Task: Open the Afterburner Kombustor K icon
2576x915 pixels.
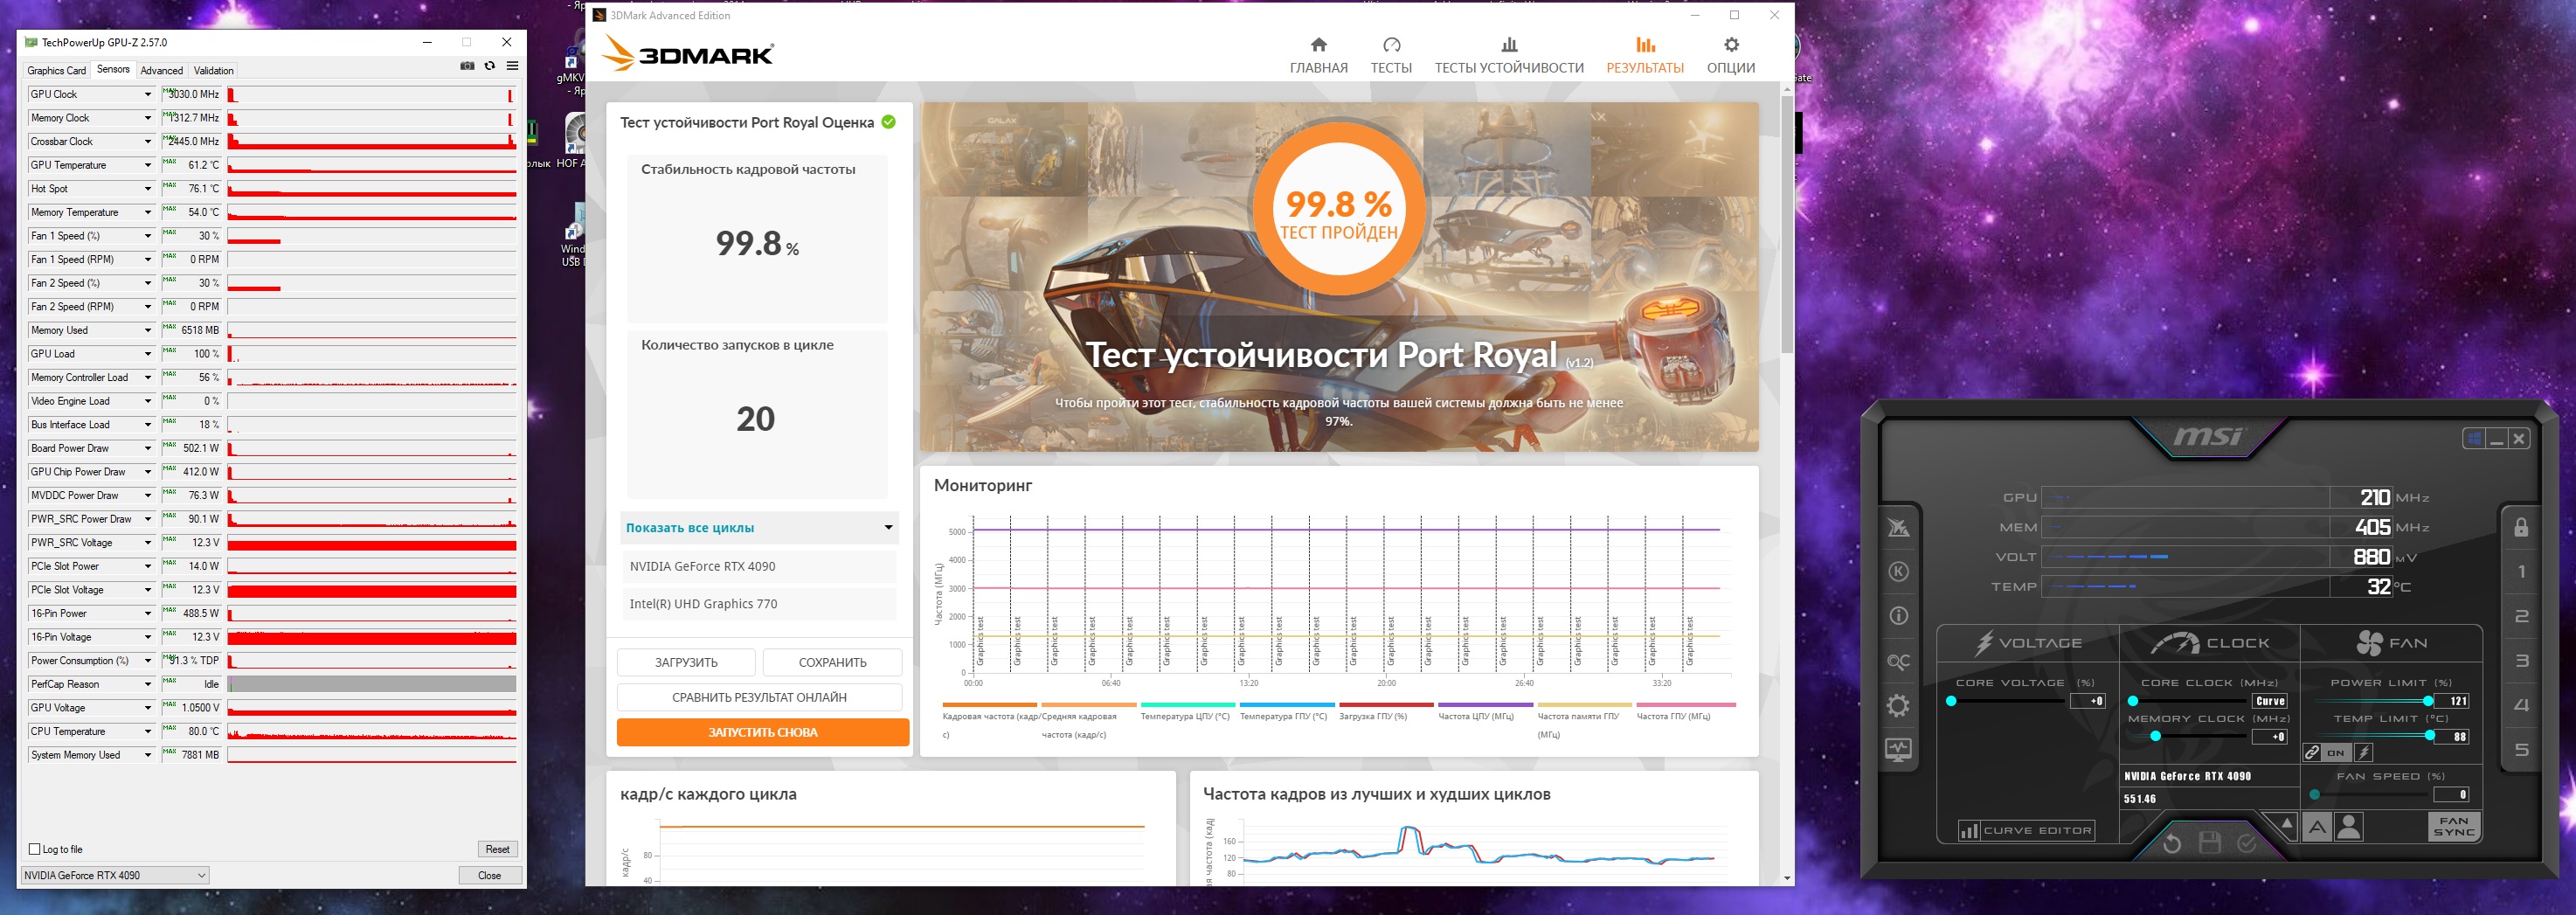Action: (x=1898, y=572)
